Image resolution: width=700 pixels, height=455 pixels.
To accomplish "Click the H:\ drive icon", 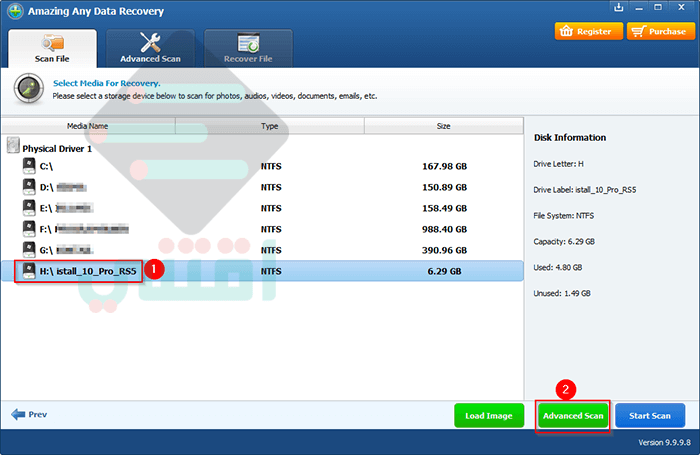I will (29, 271).
